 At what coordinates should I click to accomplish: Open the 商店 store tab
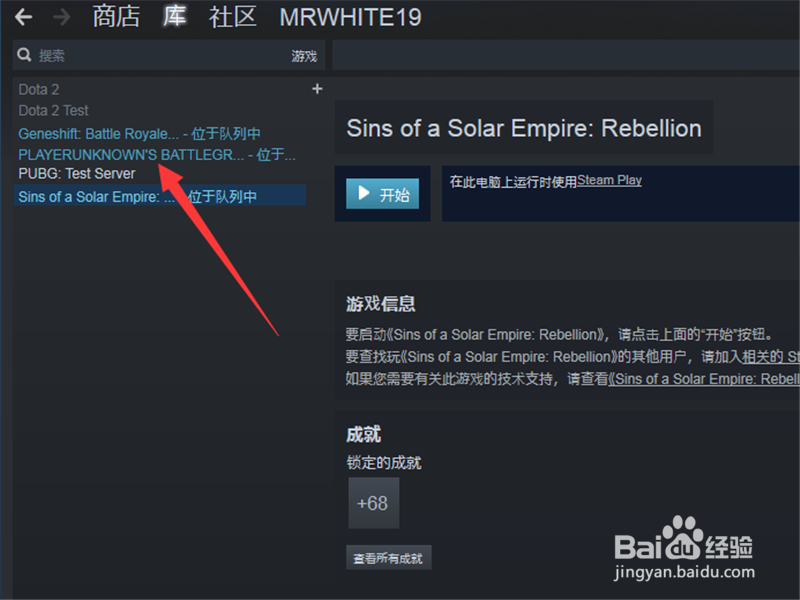coord(116,17)
